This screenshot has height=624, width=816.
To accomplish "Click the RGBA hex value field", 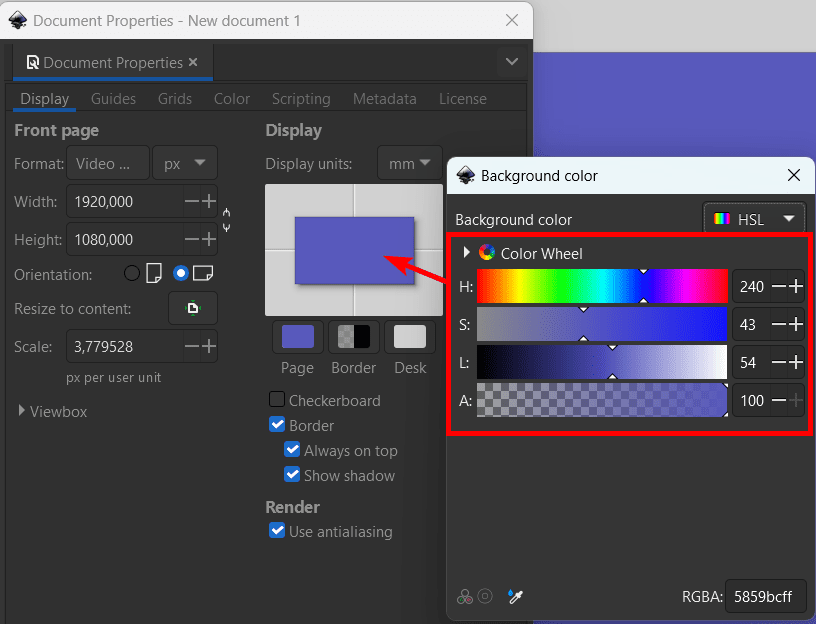I will pos(765,596).
